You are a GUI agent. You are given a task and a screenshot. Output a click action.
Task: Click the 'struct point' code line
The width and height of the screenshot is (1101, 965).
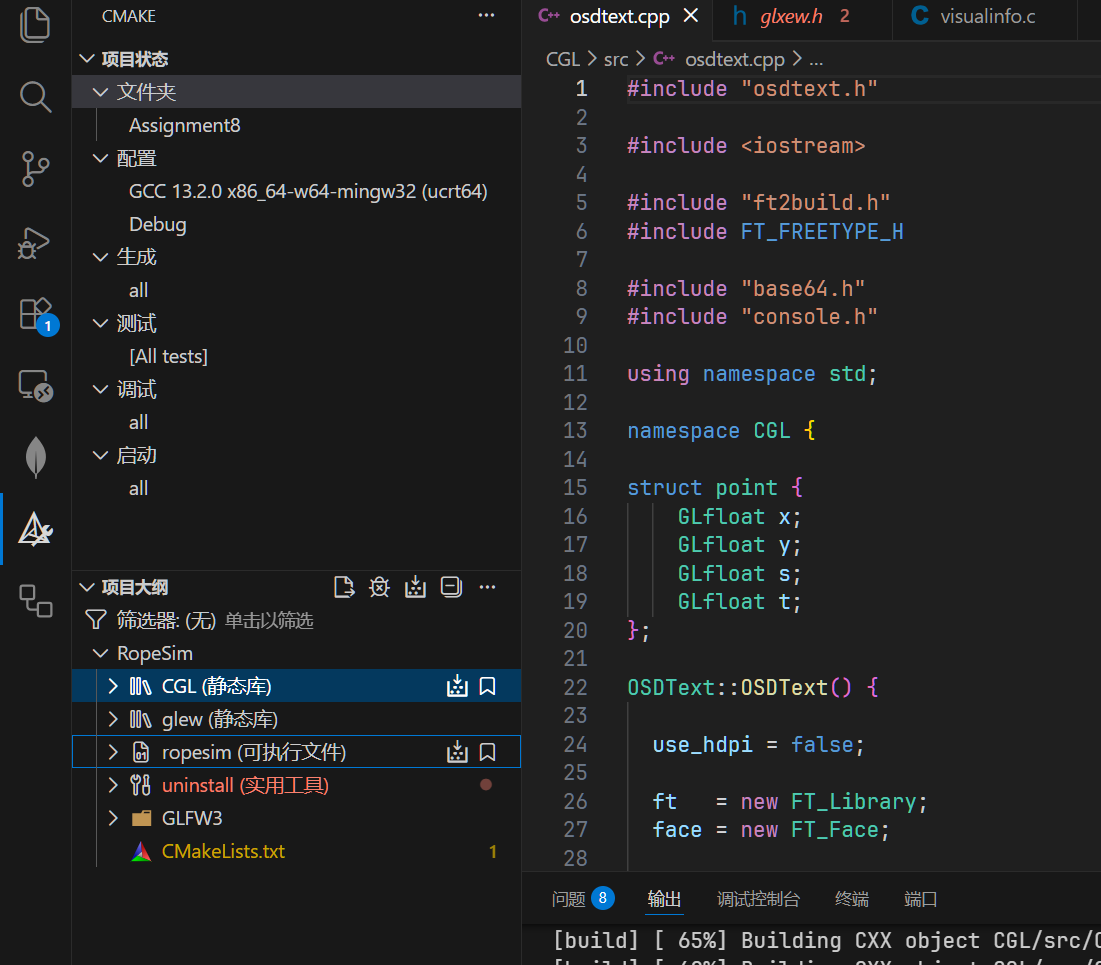click(x=715, y=487)
